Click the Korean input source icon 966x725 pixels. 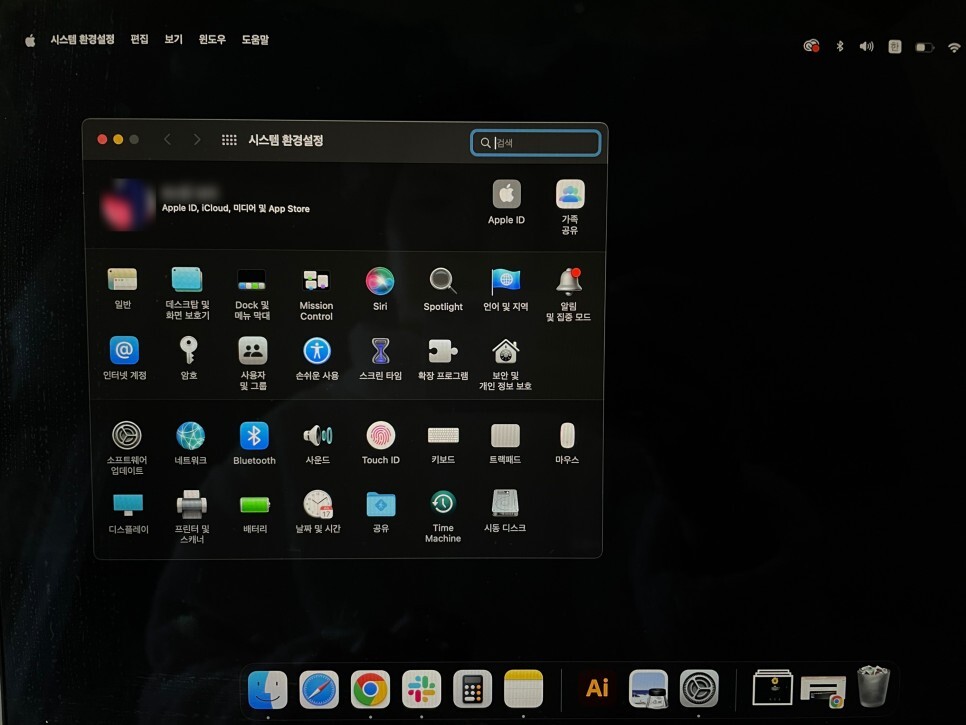pyautogui.click(x=895, y=46)
